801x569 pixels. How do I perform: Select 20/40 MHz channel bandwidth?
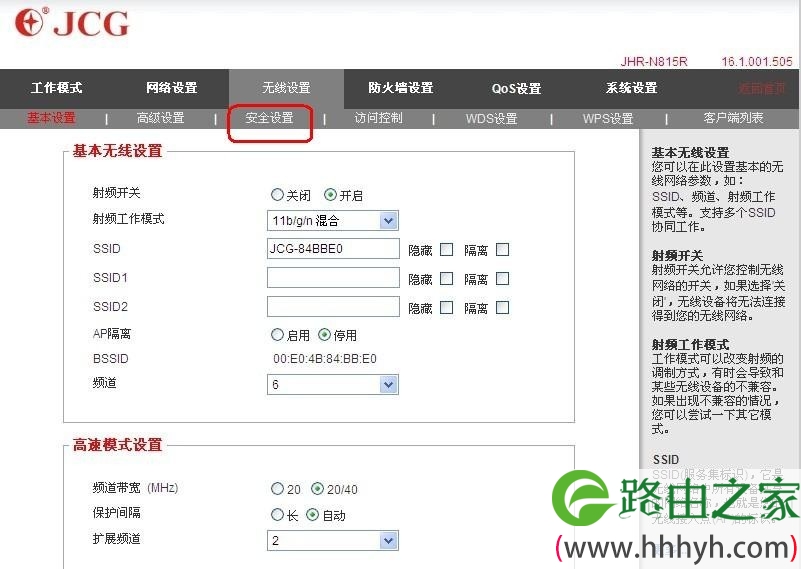coord(317,489)
